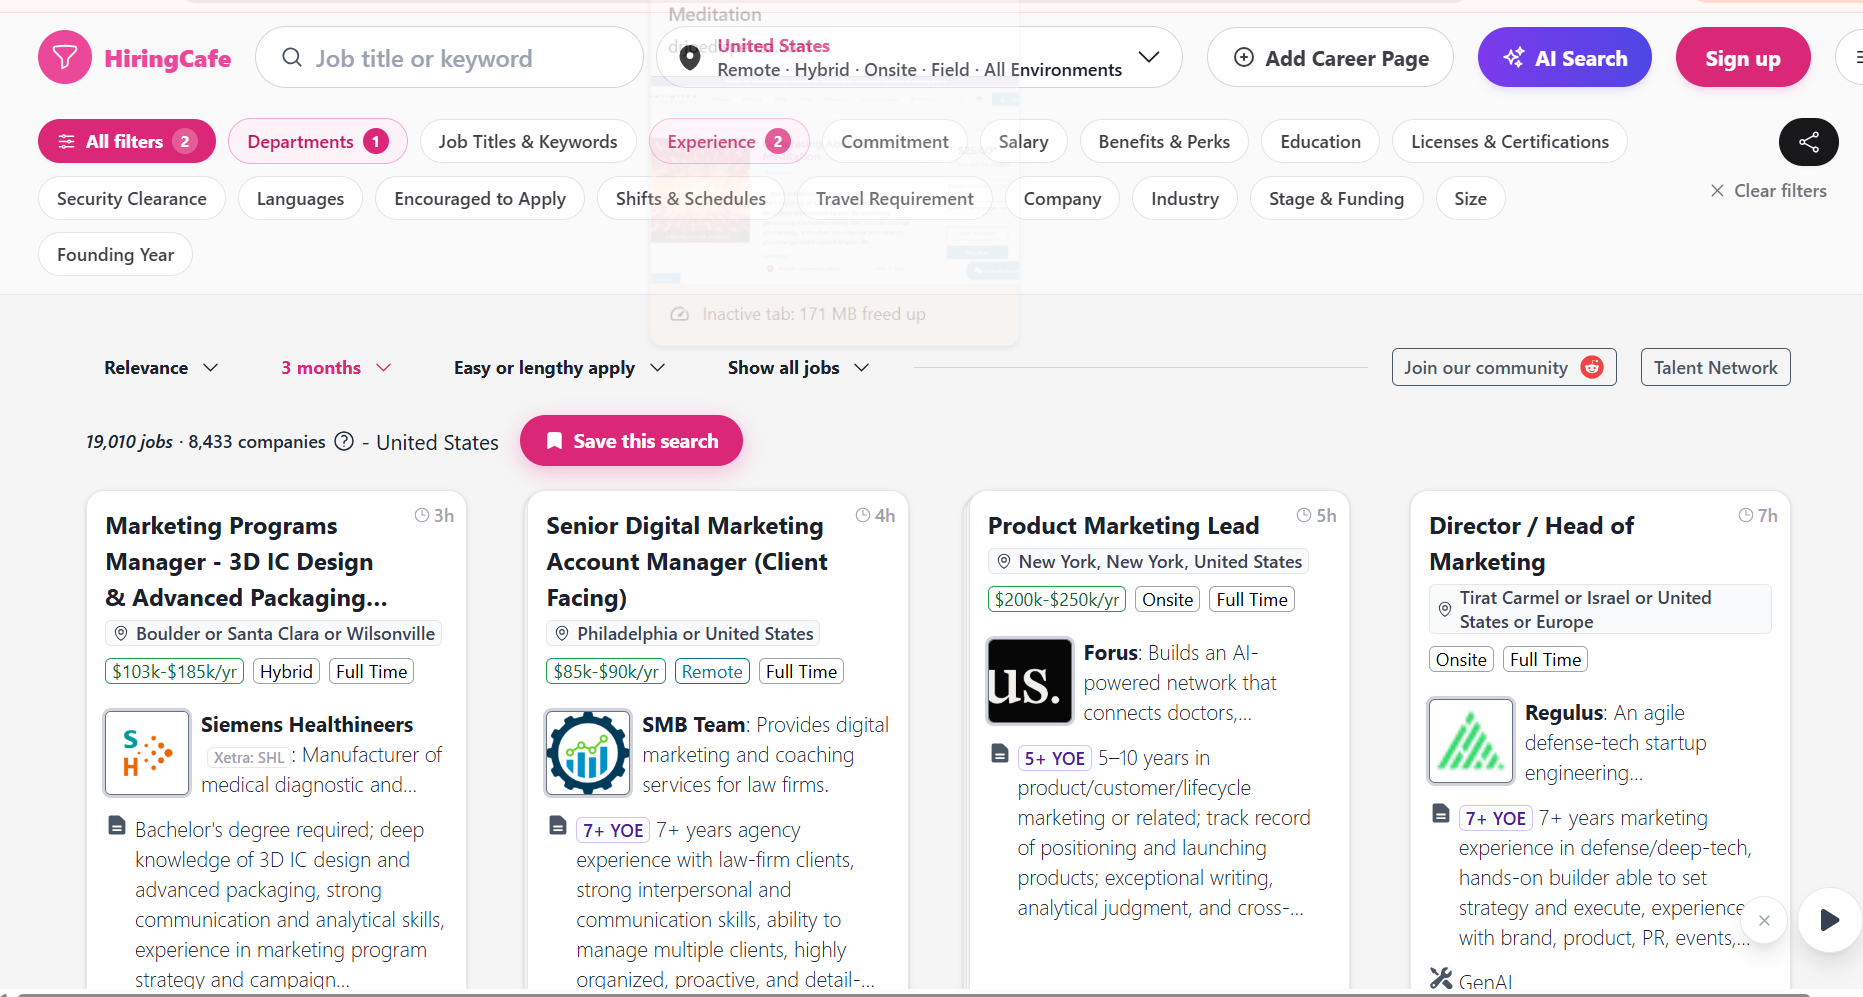
Task: Open the SMB Team company logo
Action: [x=588, y=753]
